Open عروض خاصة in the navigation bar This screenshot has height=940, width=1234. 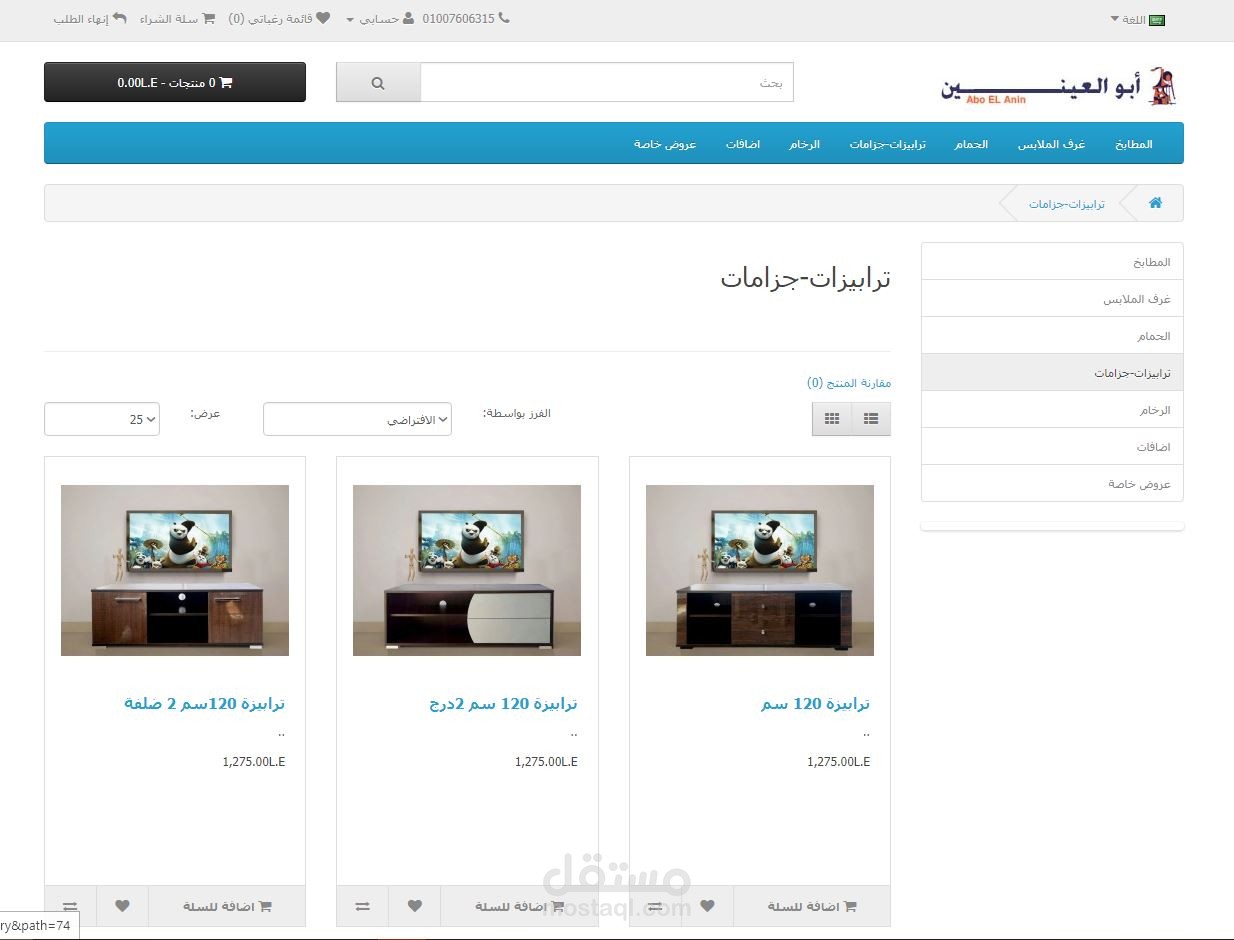coord(665,143)
